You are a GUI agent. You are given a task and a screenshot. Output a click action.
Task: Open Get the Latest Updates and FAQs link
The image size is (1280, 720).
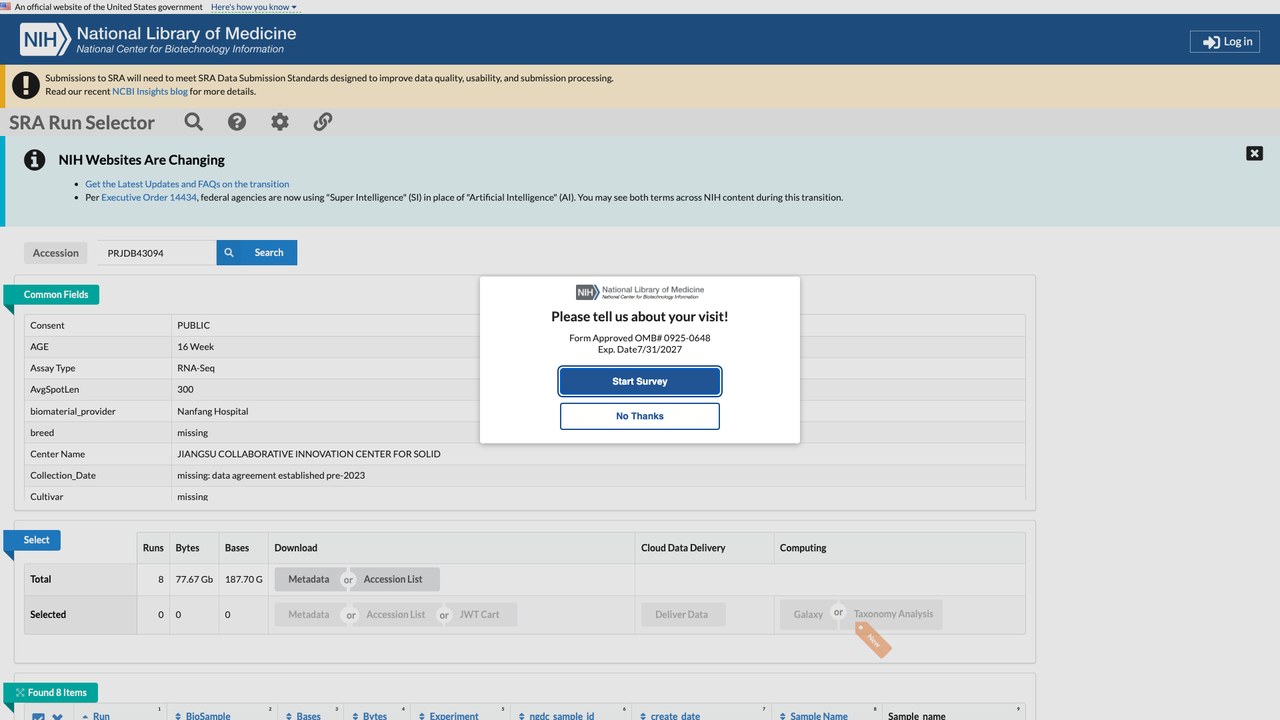coord(187,184)
